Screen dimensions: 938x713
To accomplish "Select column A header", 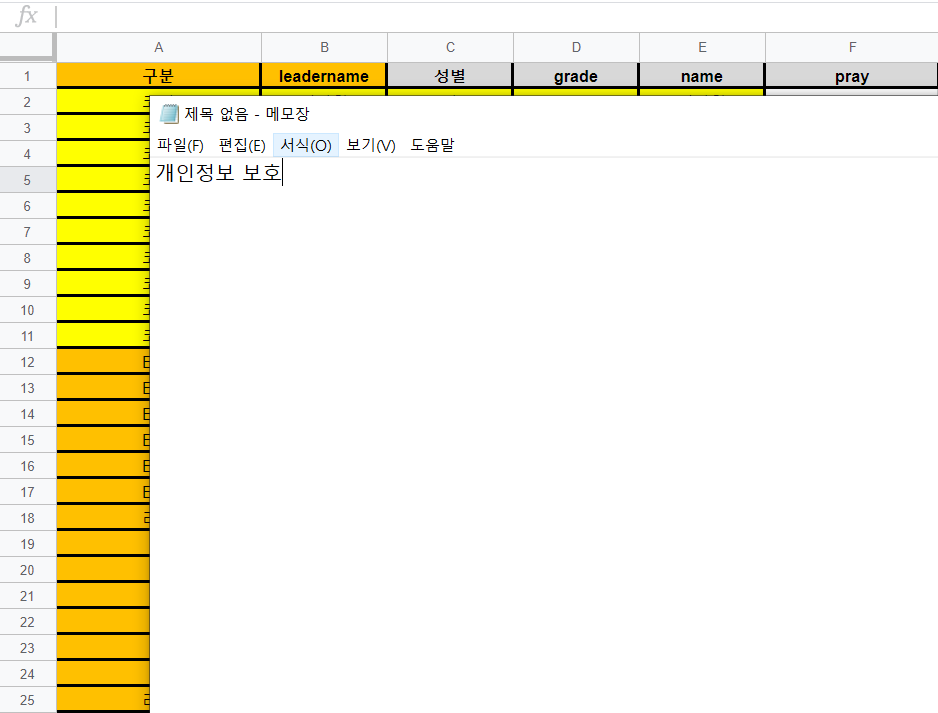I will click(159, 47).
